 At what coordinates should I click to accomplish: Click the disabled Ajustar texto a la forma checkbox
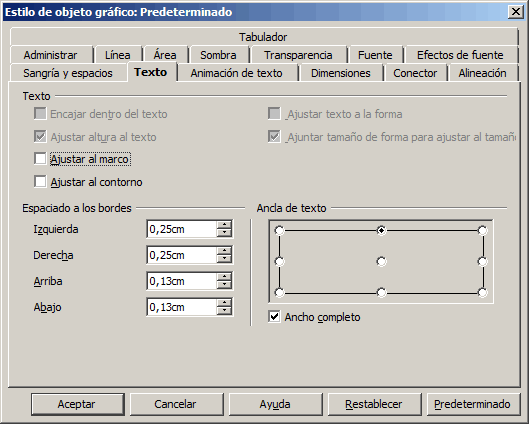[x=274, y=114]
